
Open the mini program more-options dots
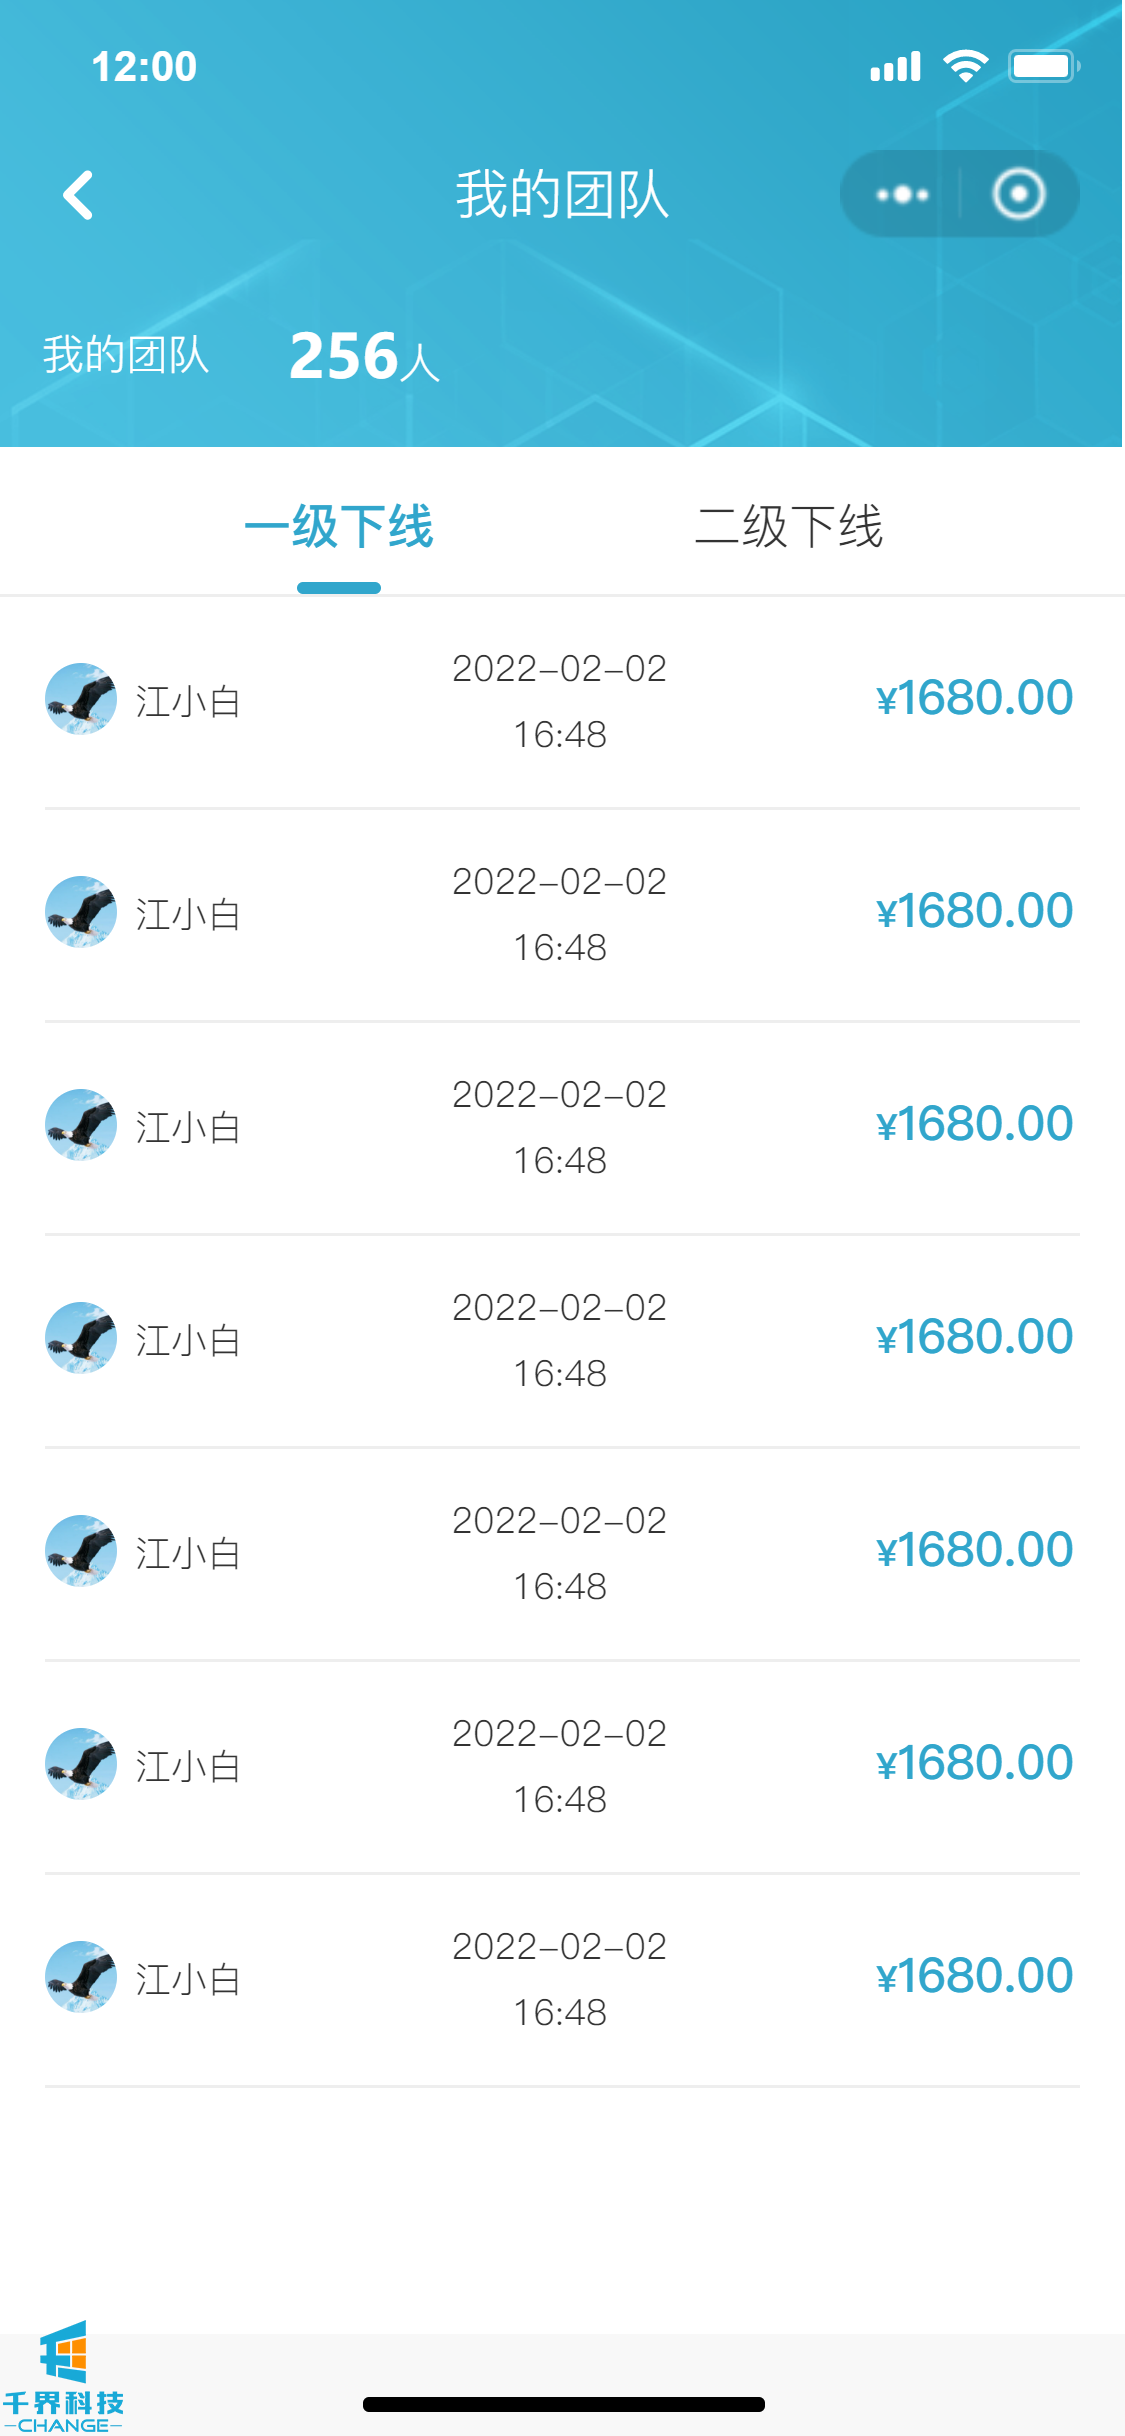pos(902,194)
